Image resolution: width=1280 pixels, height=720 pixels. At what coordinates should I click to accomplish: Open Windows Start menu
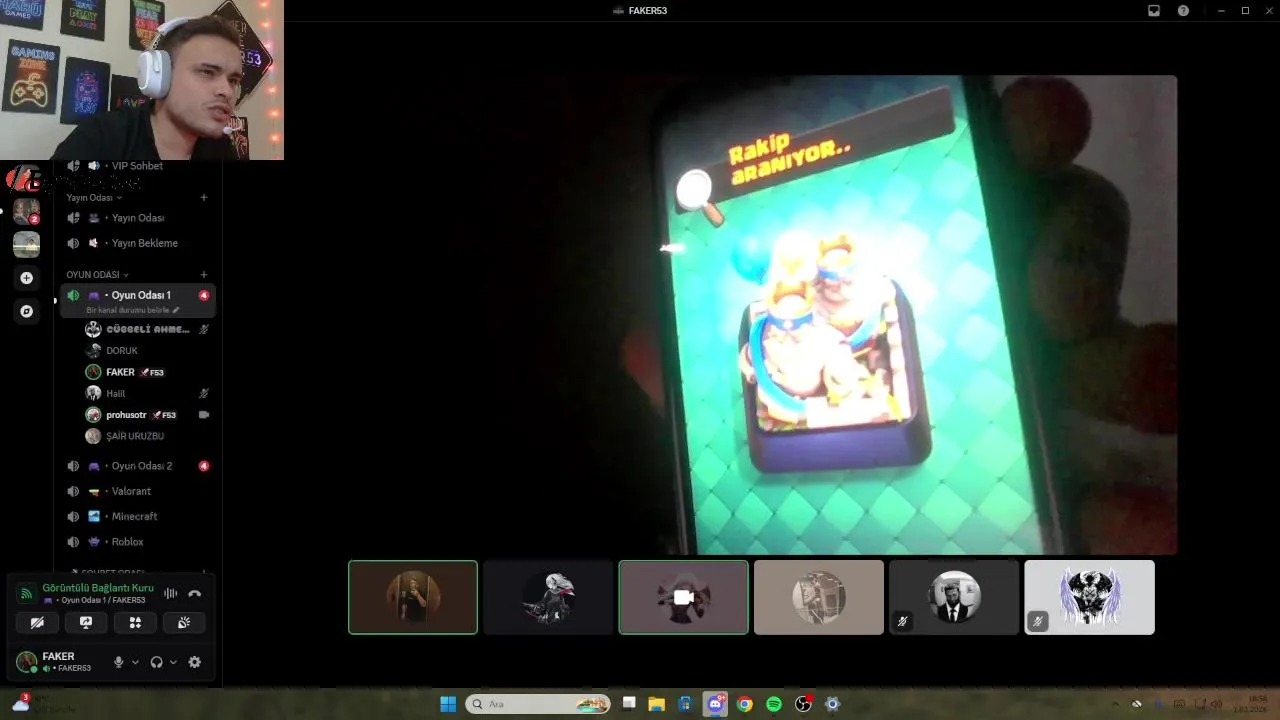448,704
